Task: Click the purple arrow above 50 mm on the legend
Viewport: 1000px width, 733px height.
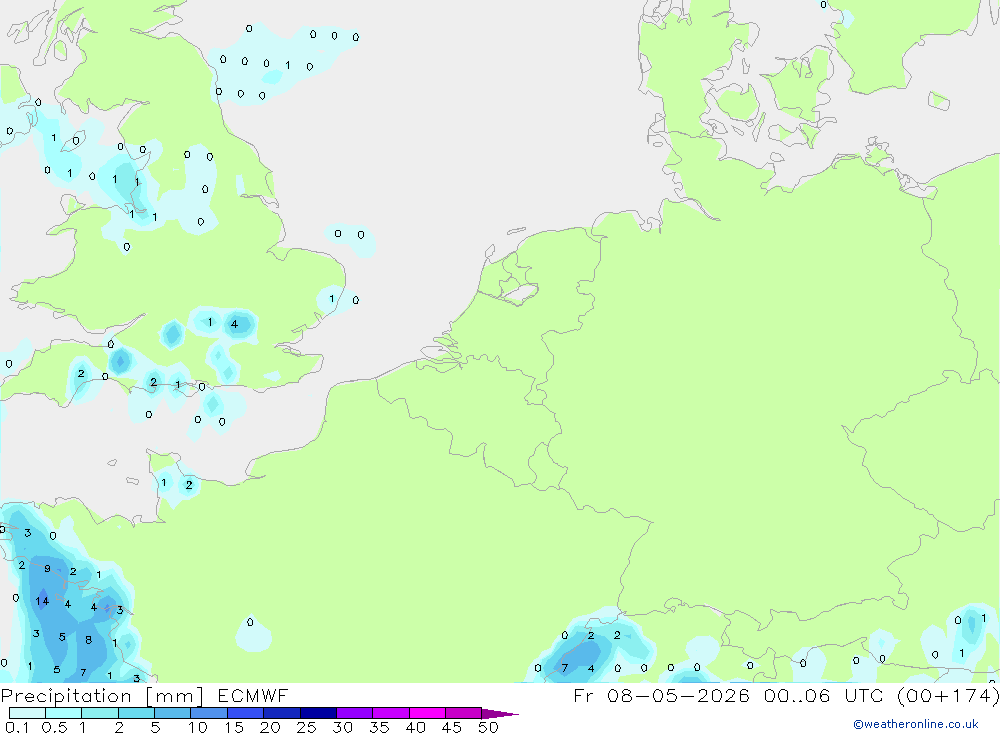Action: (500, 714)
